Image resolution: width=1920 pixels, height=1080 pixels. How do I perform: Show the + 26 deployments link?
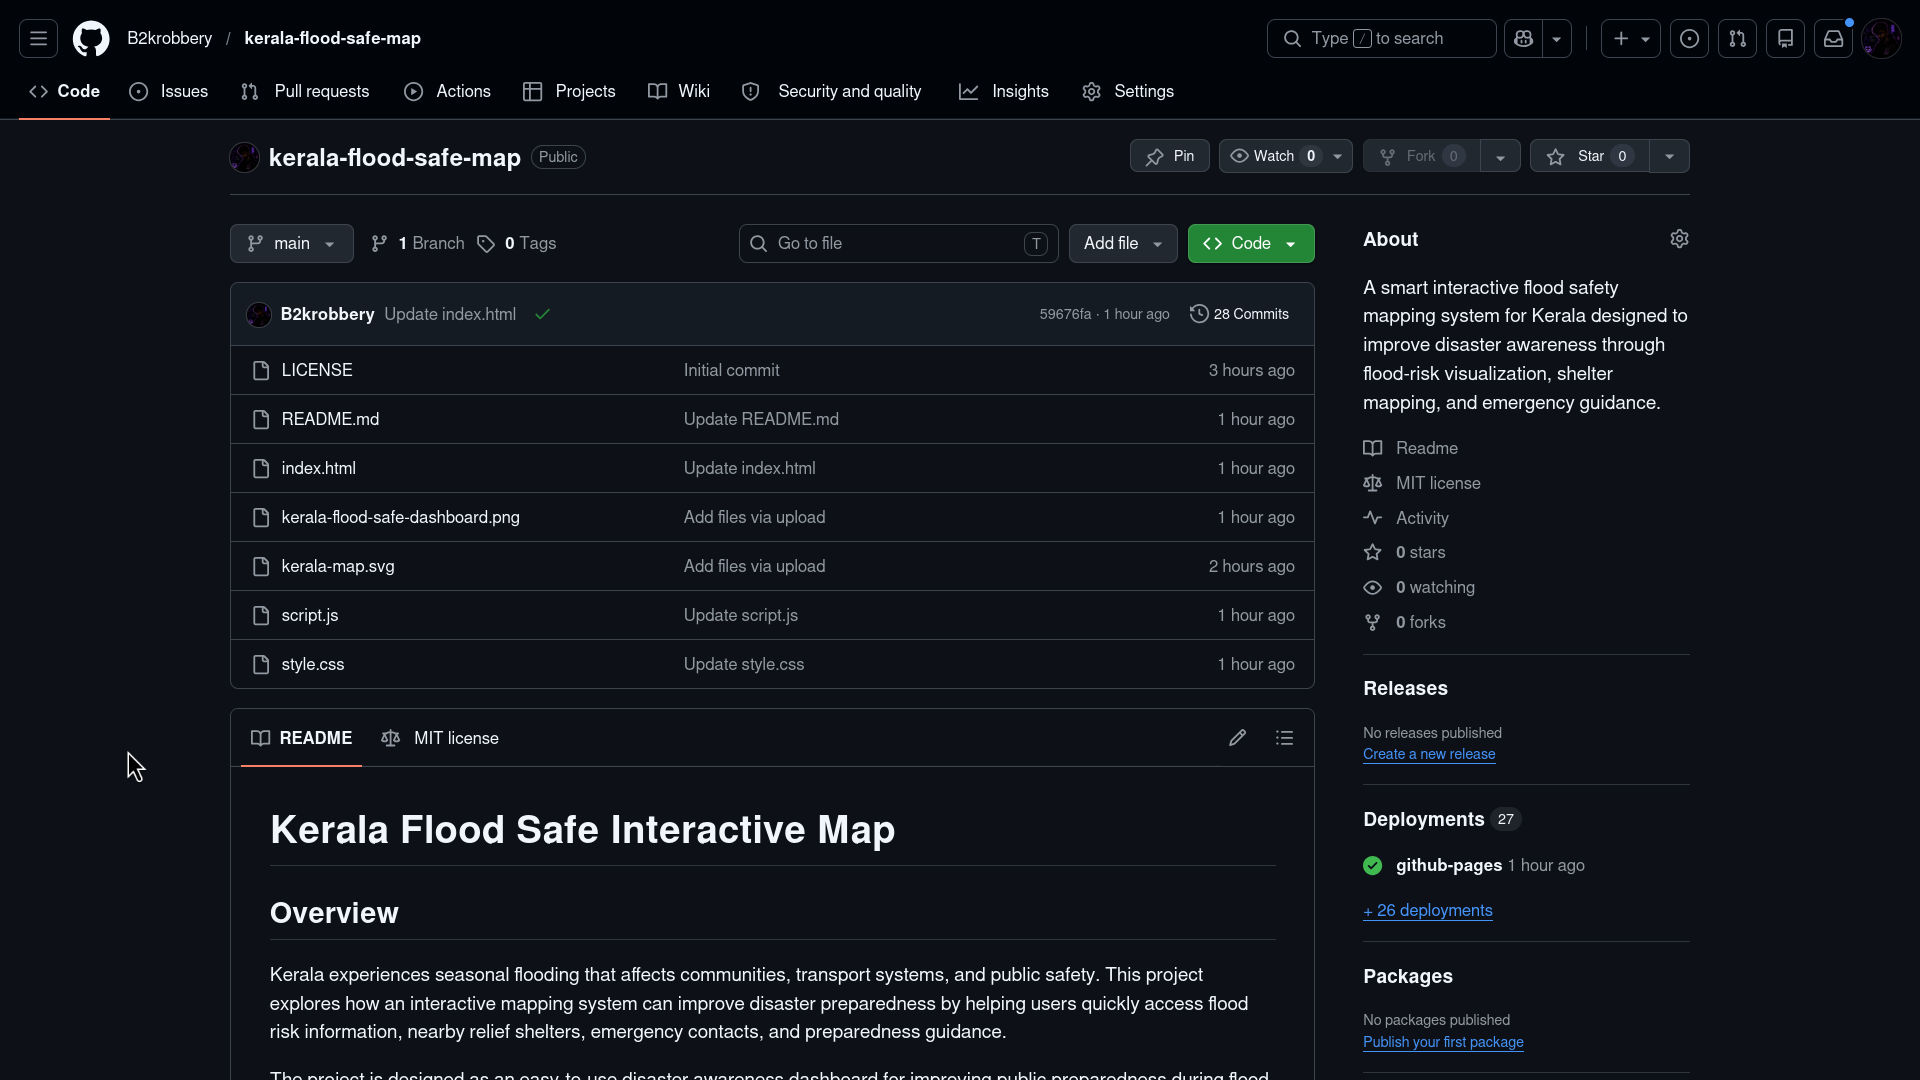pos(1427,910)
